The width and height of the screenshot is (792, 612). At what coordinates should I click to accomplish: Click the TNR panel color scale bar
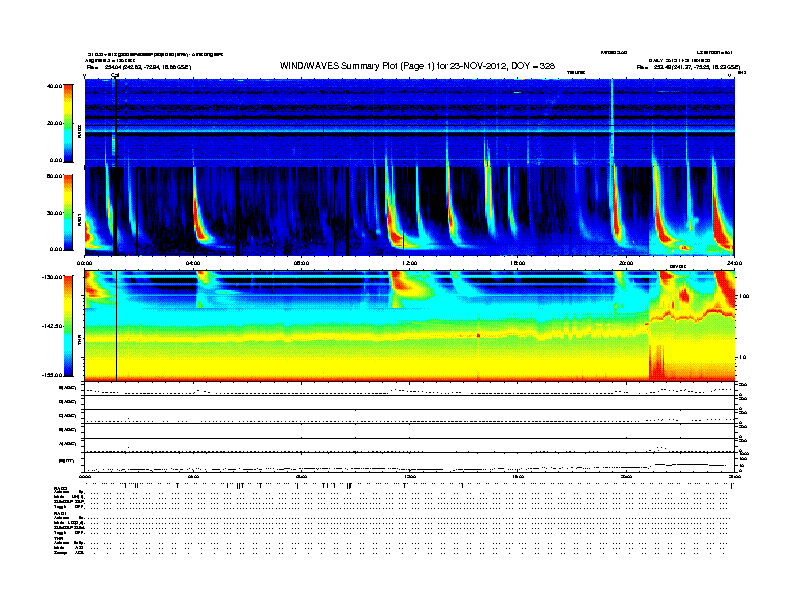pos(68,326)
